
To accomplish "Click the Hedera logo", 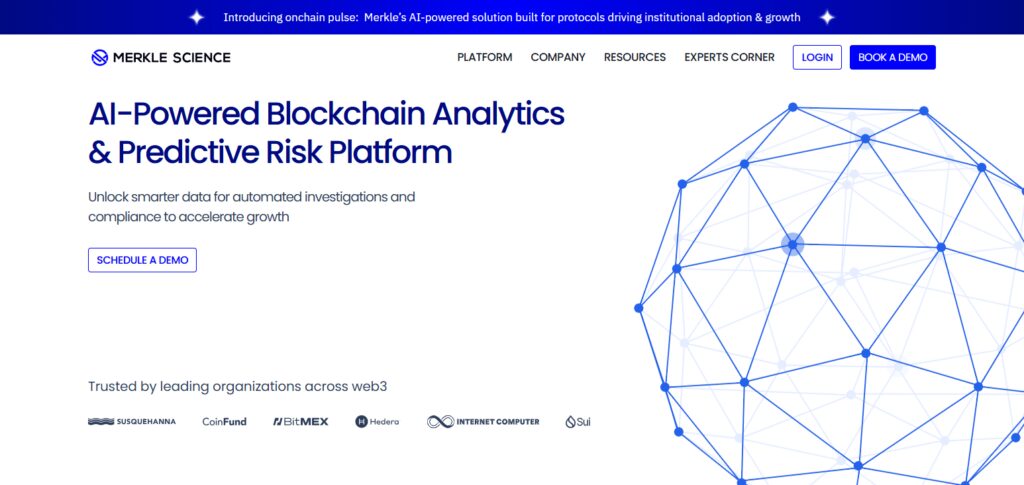I will pos(377,422).
